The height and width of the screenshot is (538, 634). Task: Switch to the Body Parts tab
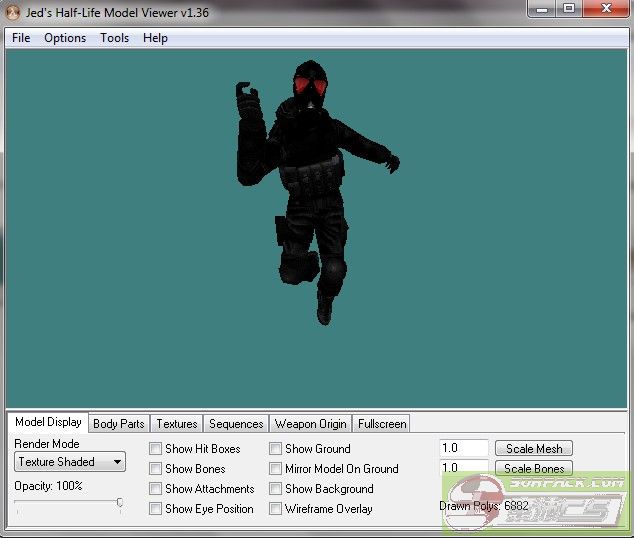pos(118,424)
